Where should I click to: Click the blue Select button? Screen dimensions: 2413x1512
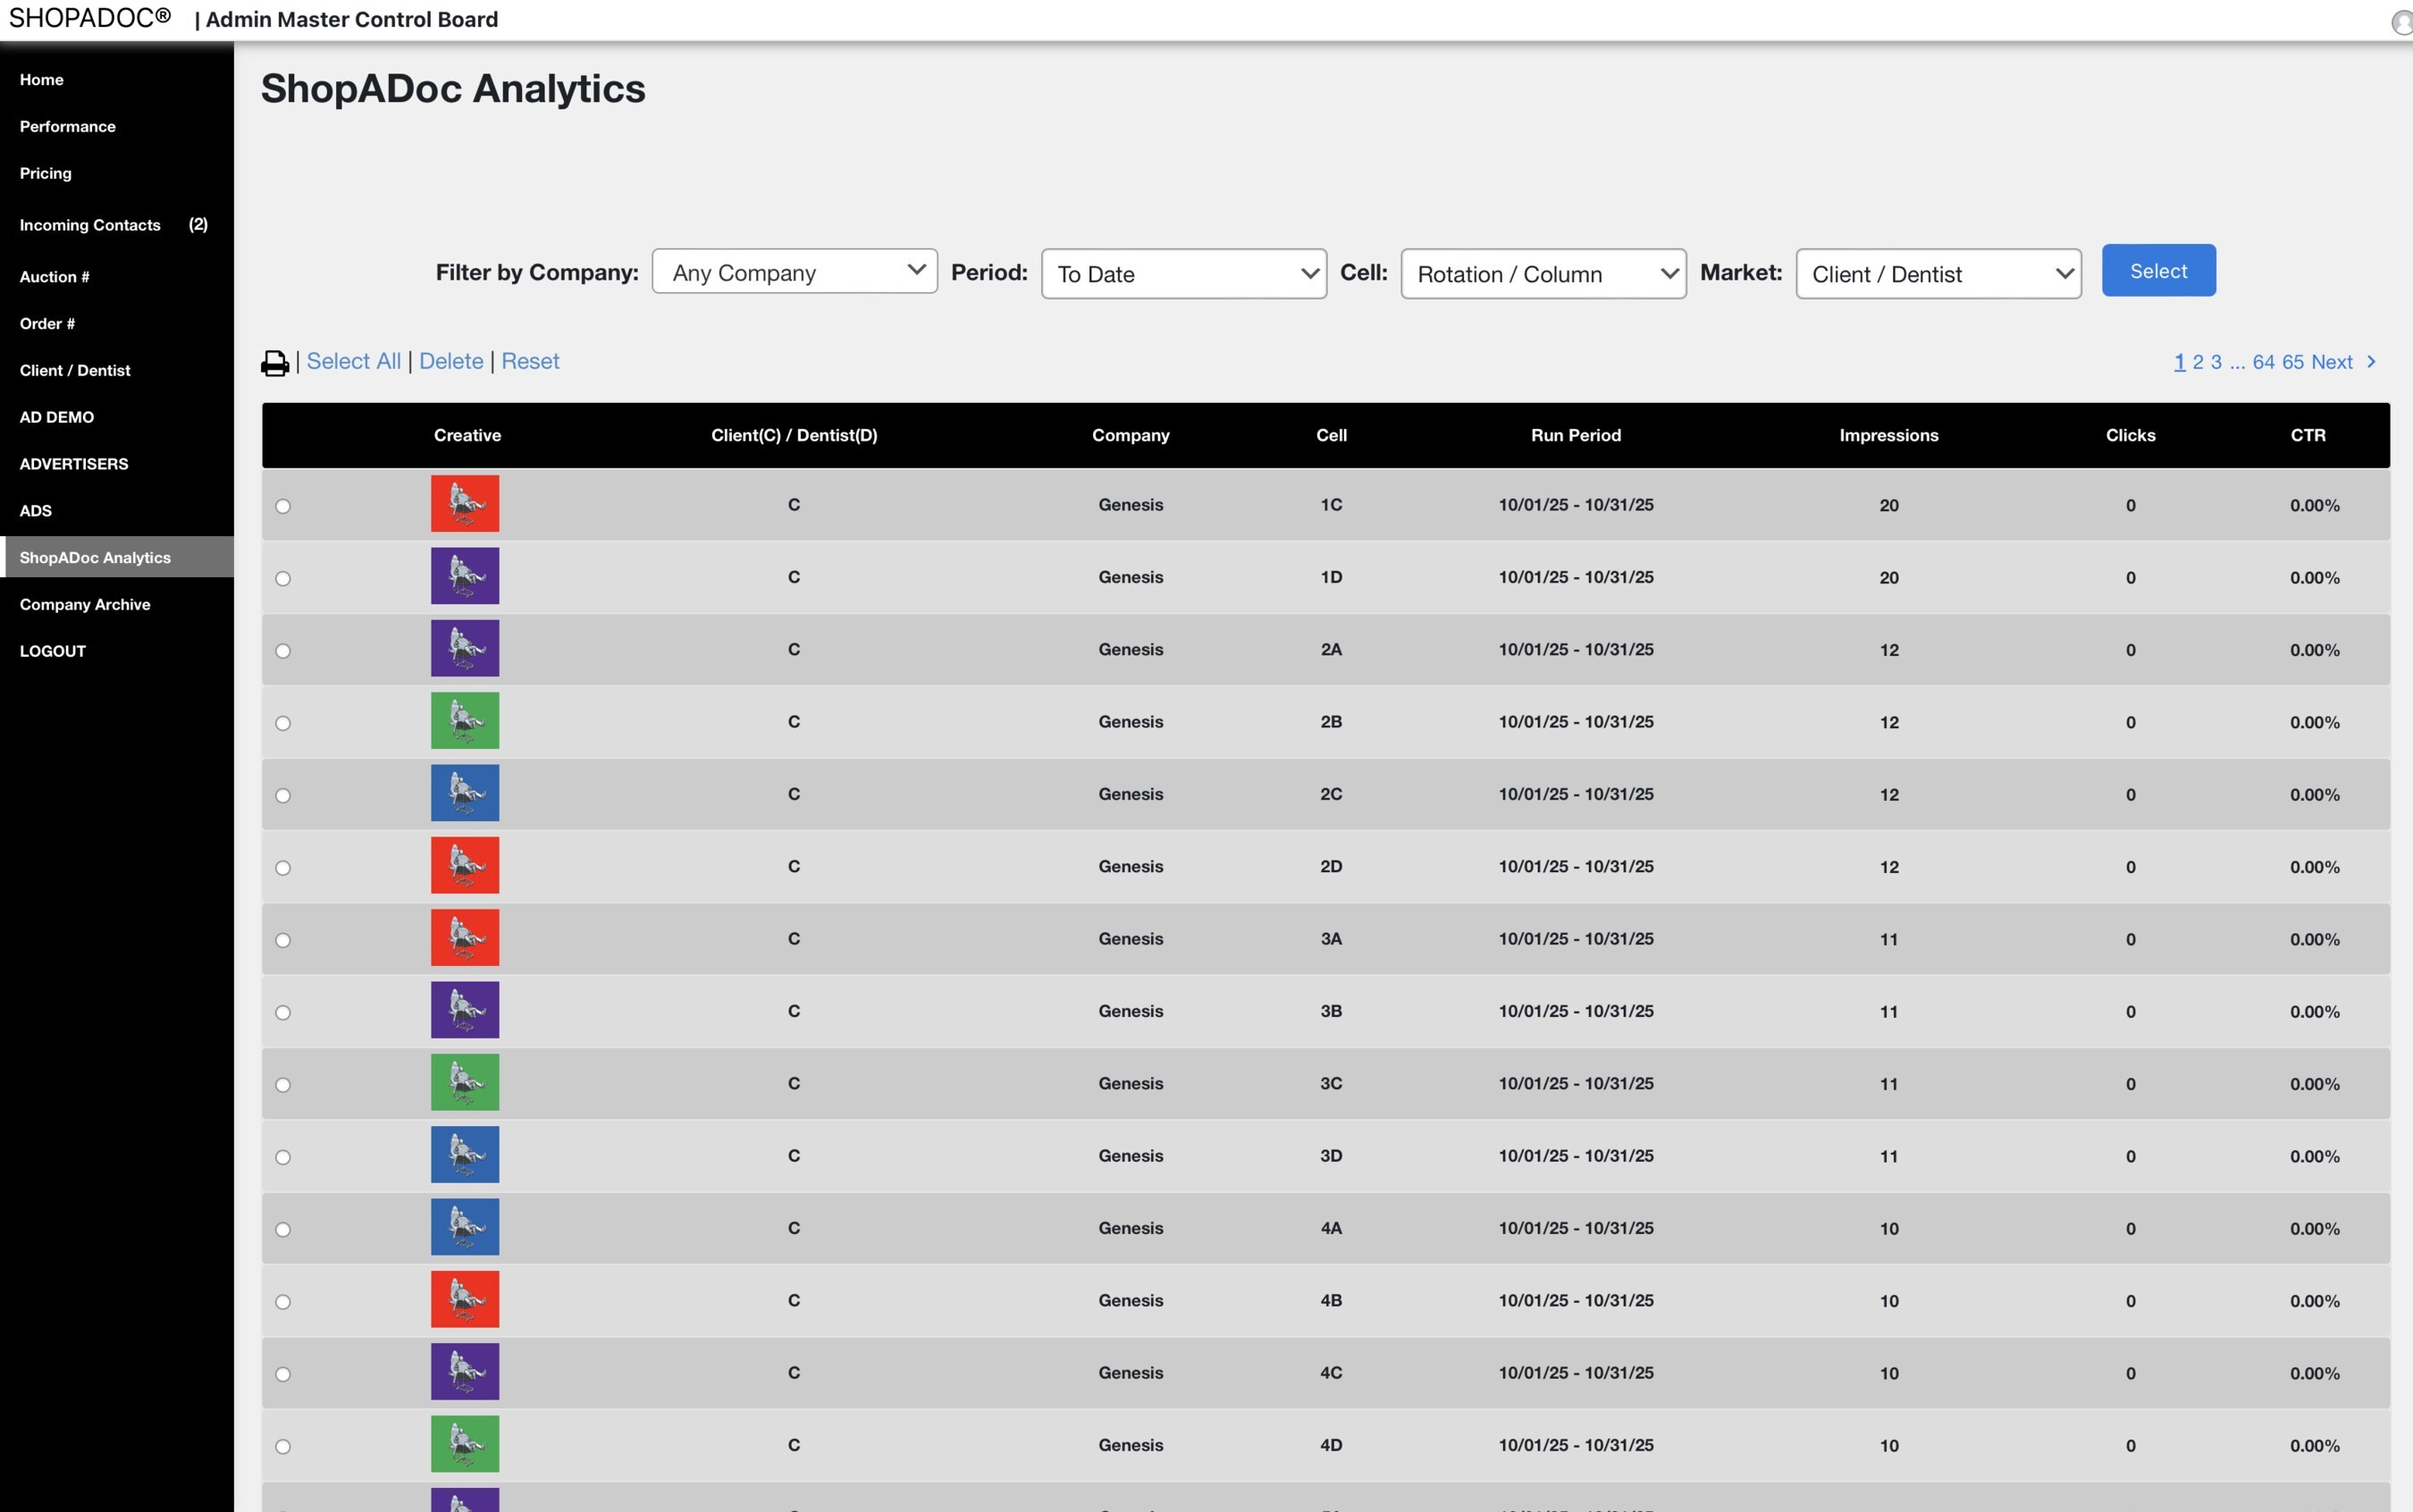pyautogui.click(x=2158, y=271)
